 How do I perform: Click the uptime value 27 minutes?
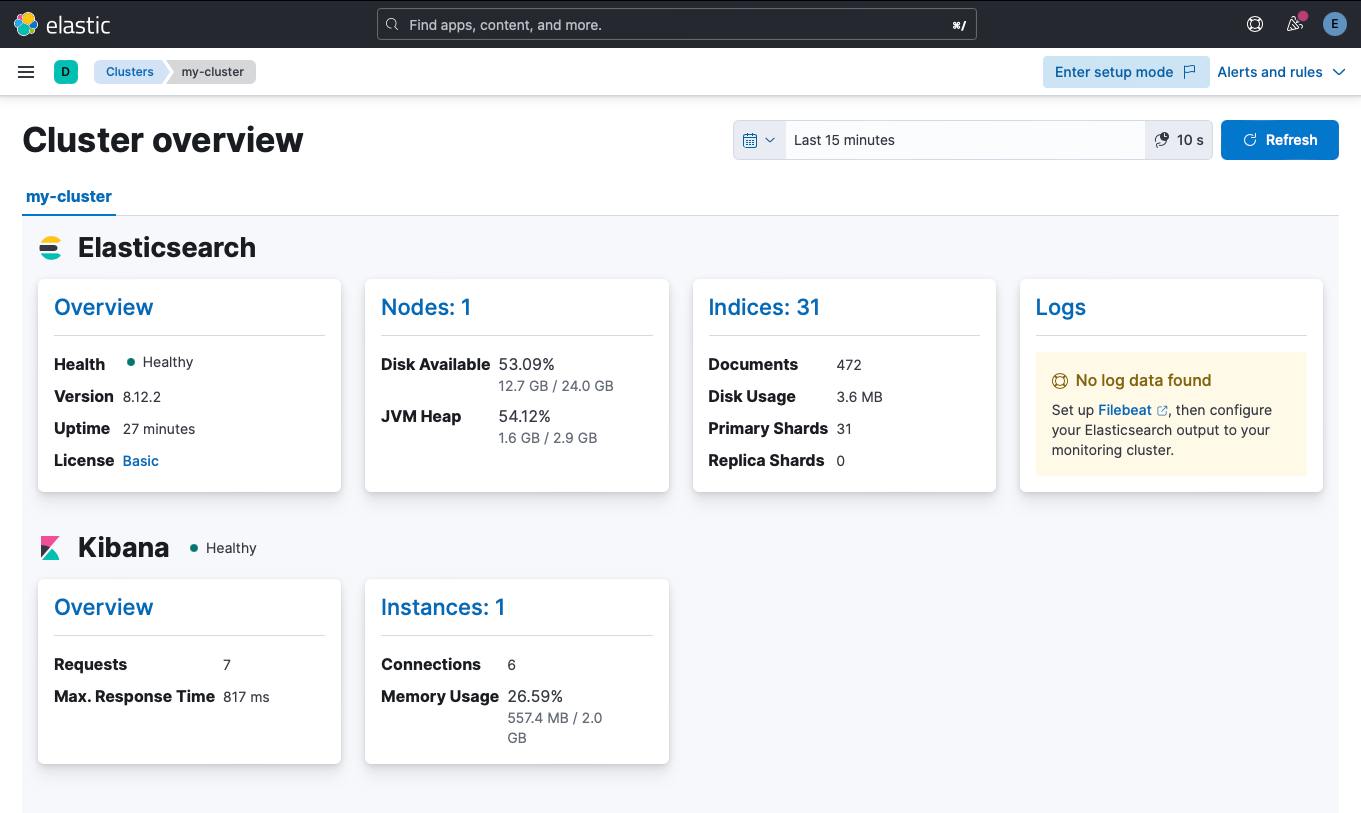(159, 429)
